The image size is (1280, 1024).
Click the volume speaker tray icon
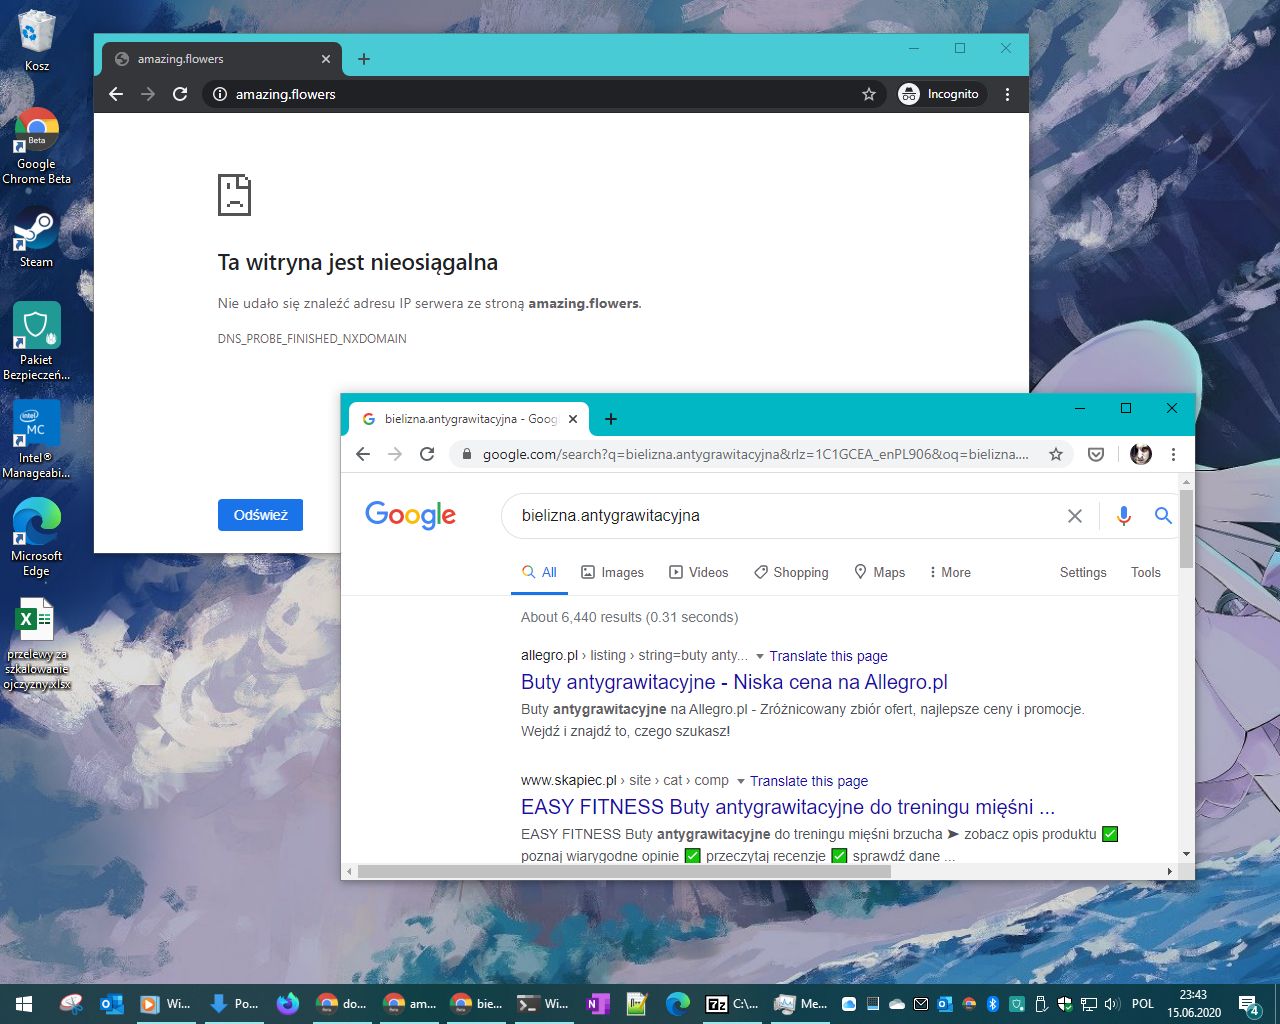click(x=1112, y=1004)
